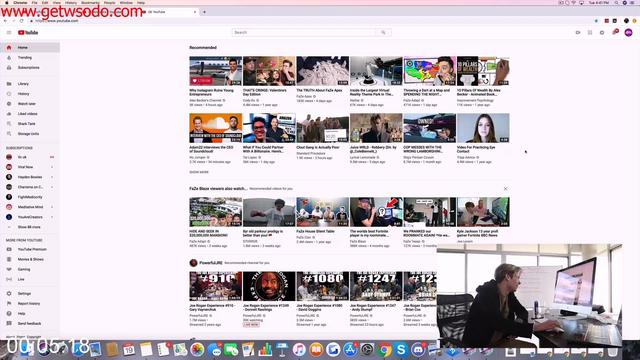Open Hayden Bowles subscription channel
Viewport: 640px width, 360px height.
(30, 177)
